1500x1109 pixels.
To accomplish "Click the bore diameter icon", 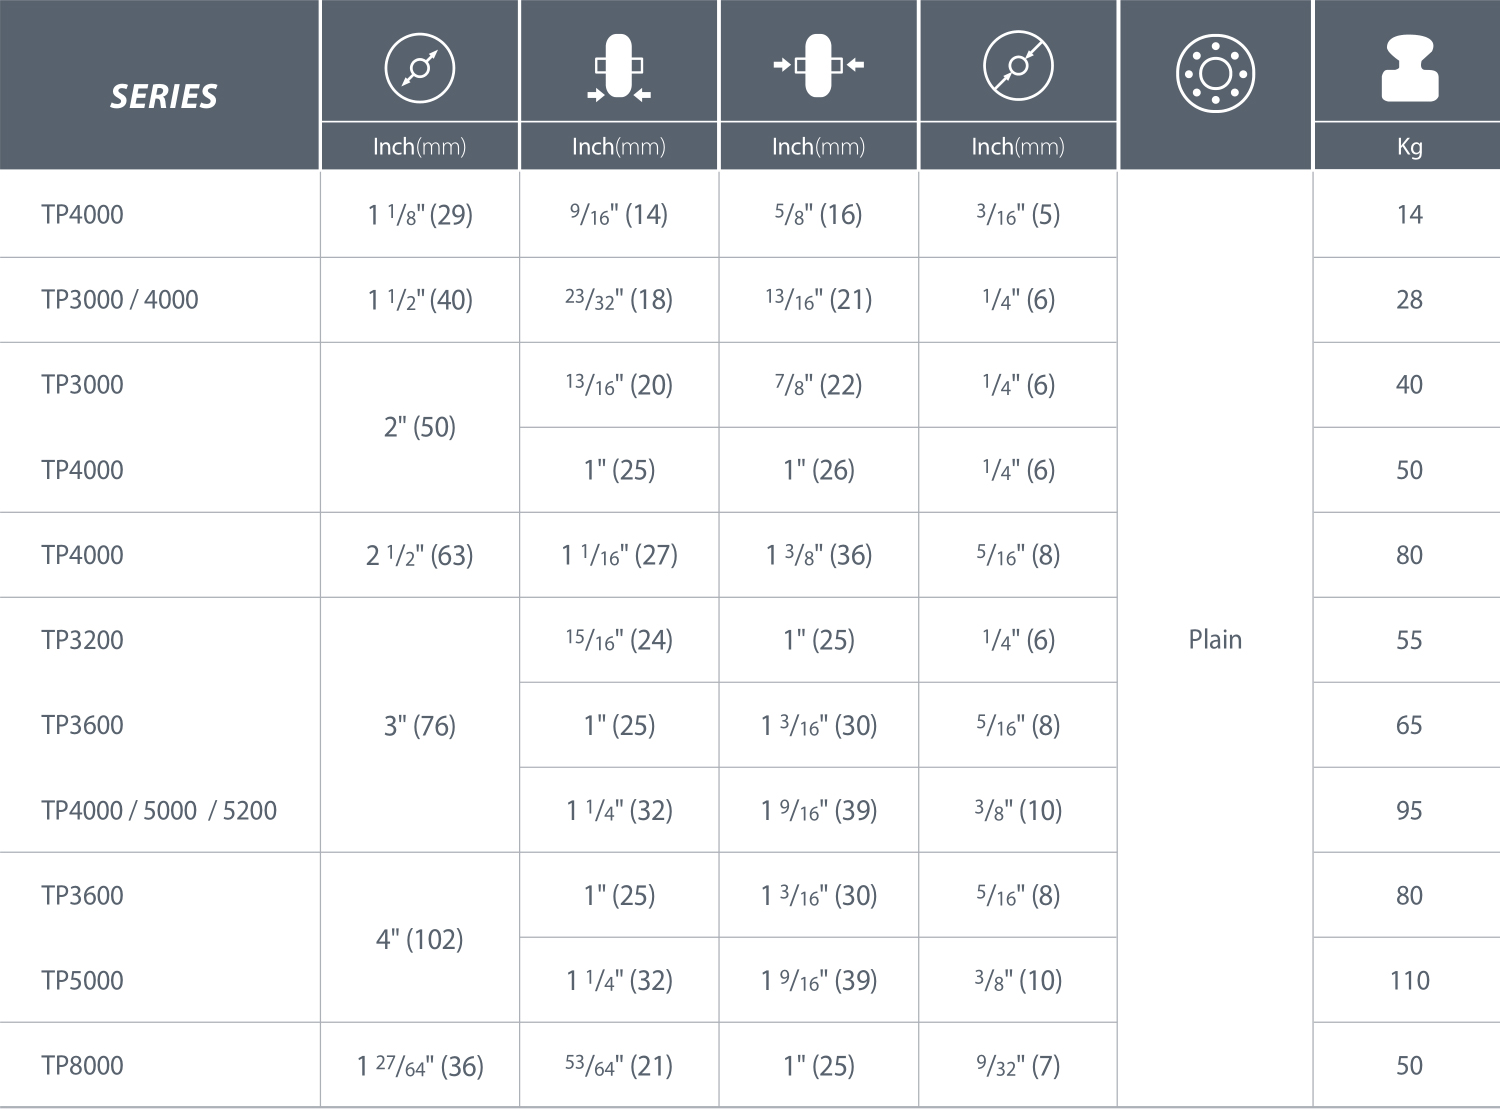I will pos(1018,67).
